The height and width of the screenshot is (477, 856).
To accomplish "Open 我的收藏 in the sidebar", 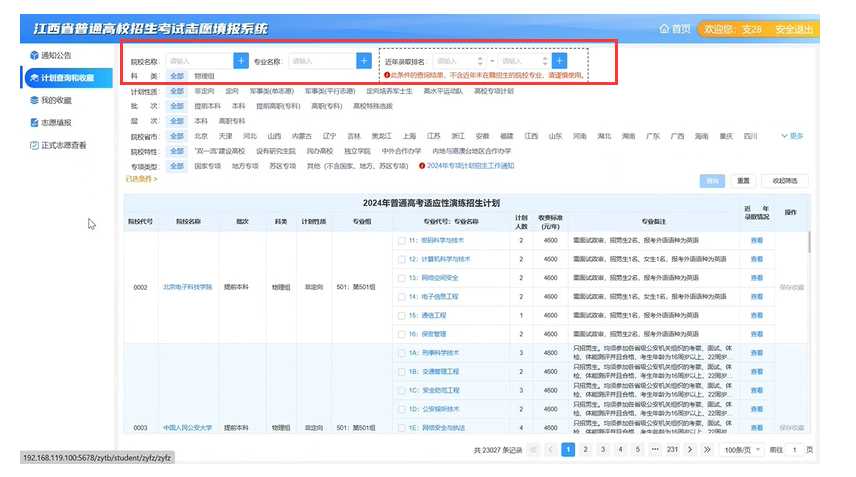I will (56, 100).
